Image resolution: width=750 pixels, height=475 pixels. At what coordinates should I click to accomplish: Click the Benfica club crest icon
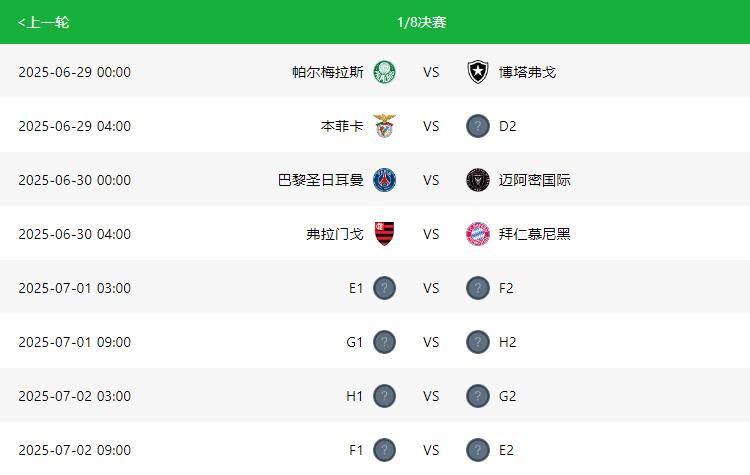click(x=384, y=126)
